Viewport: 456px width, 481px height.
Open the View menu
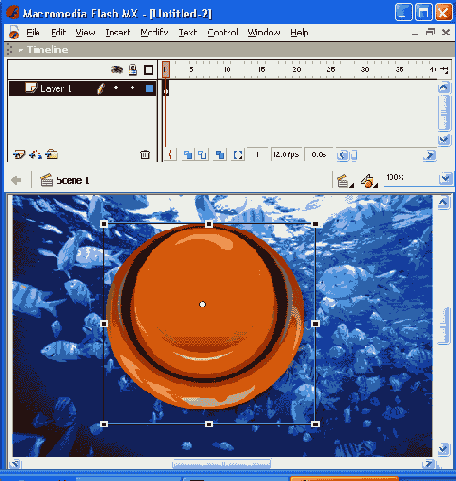(x=85, y=32)
